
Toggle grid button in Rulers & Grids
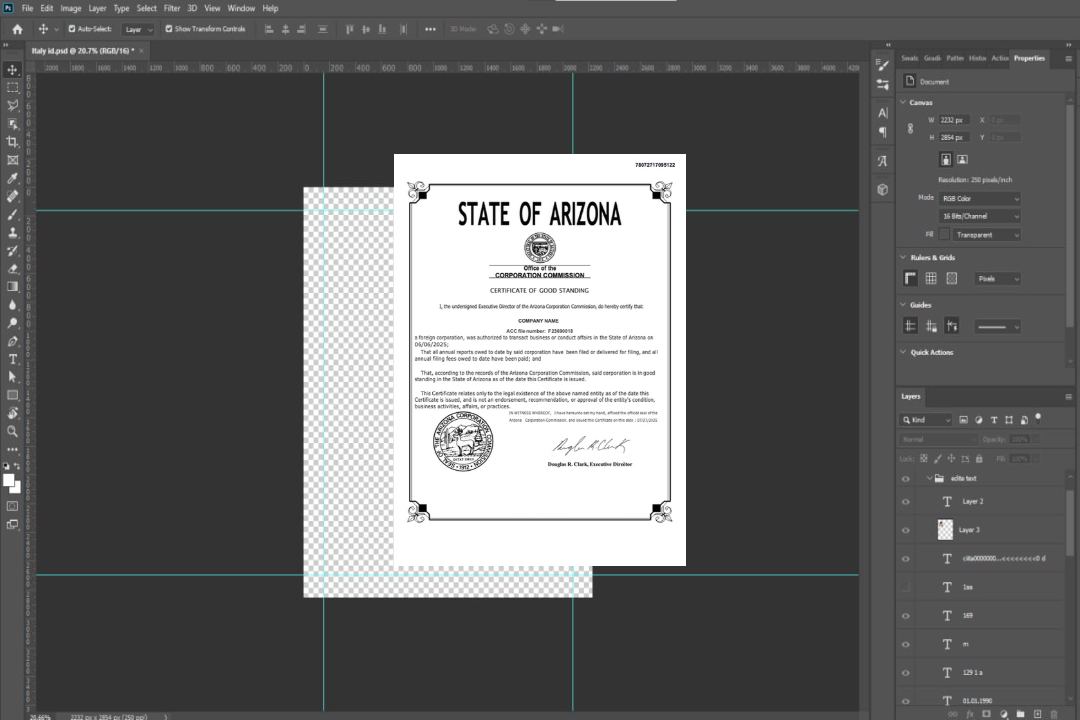(931, 278)
